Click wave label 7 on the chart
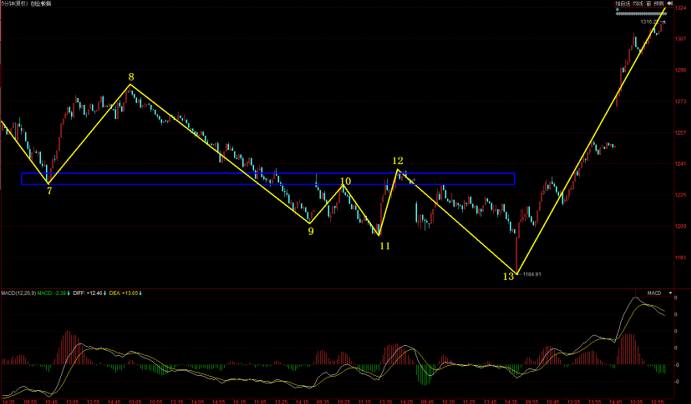This screenshot has height=404, width=691. pyautogui.click(x=49, y=190)
